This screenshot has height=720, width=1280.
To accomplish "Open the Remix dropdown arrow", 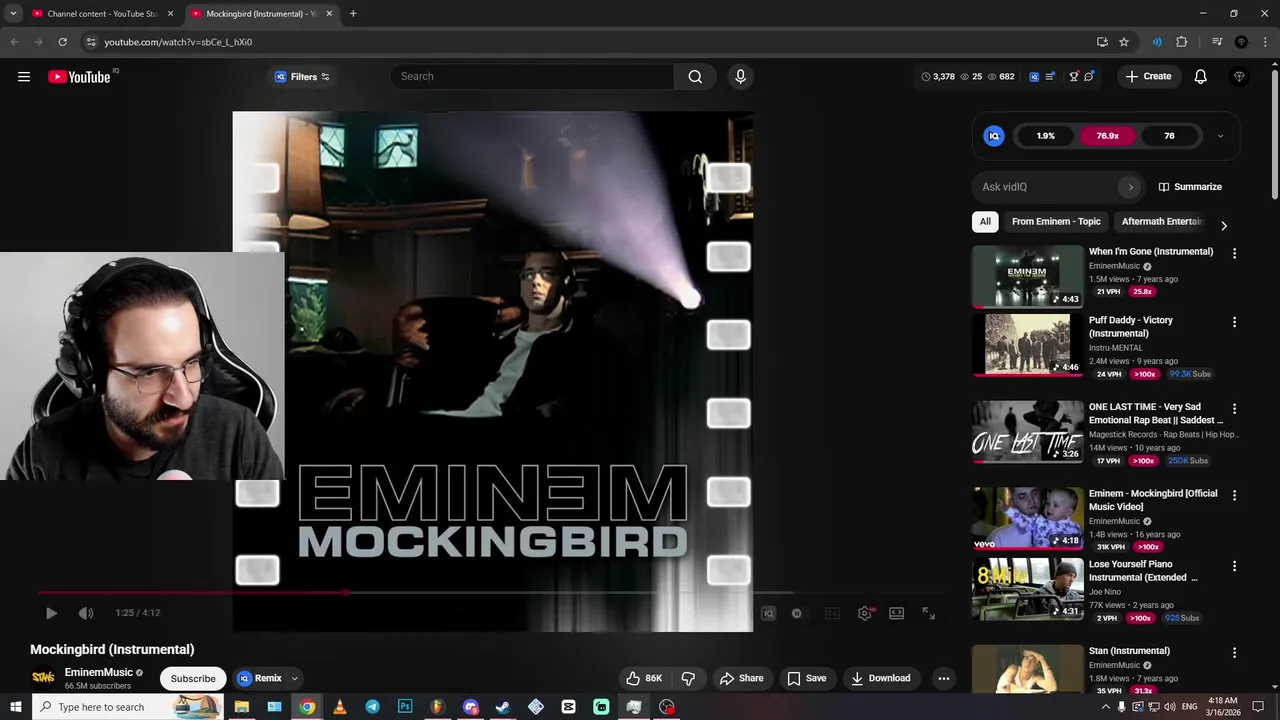I will (294, 678).
